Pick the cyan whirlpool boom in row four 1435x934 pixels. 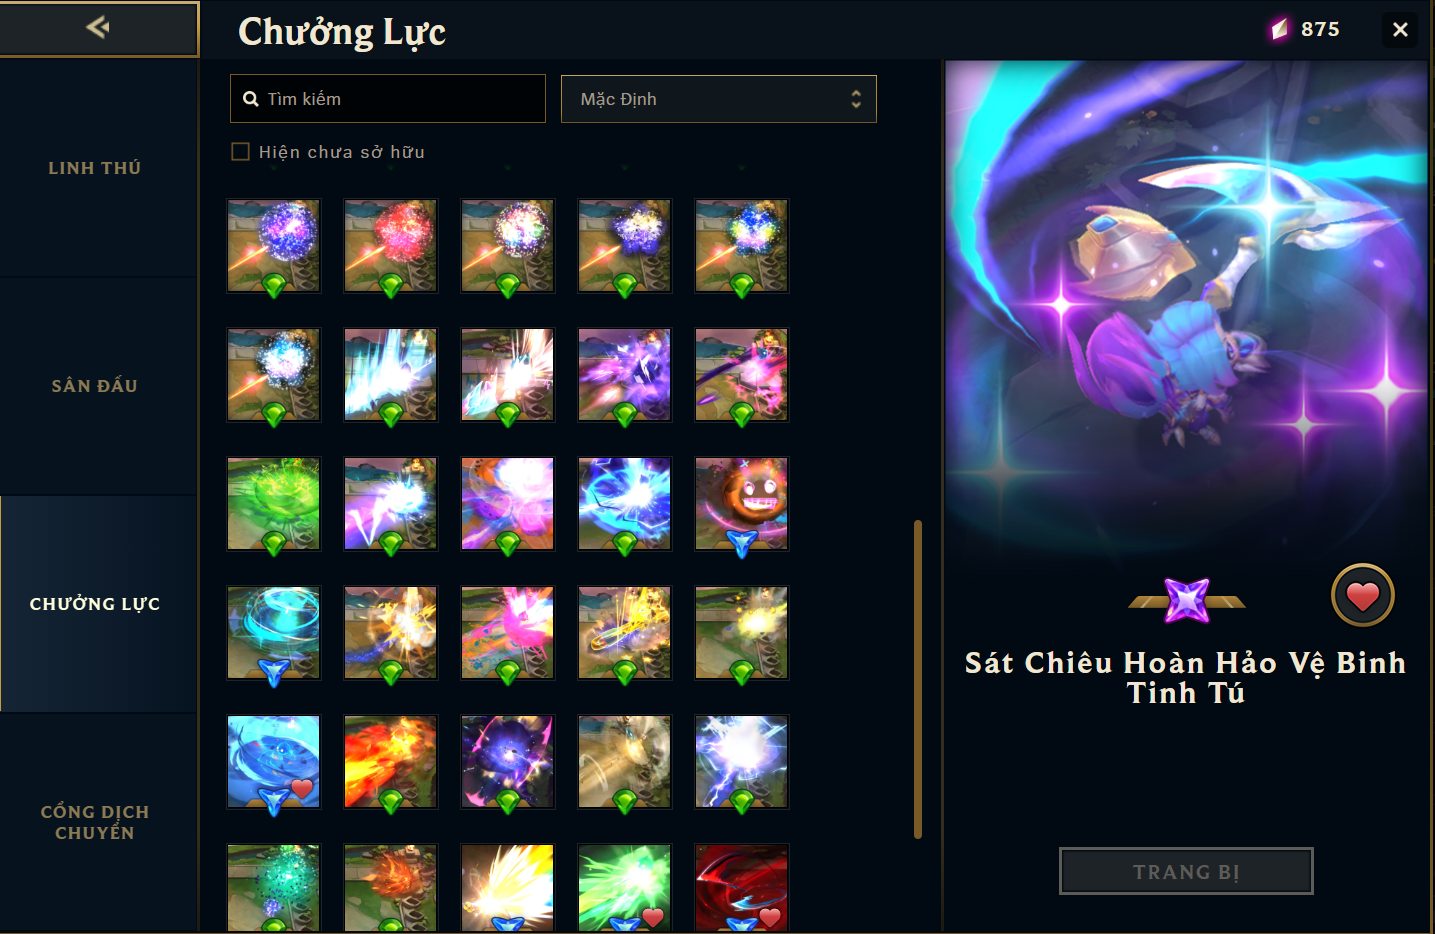pyautogui.click(x=273, y=633)
